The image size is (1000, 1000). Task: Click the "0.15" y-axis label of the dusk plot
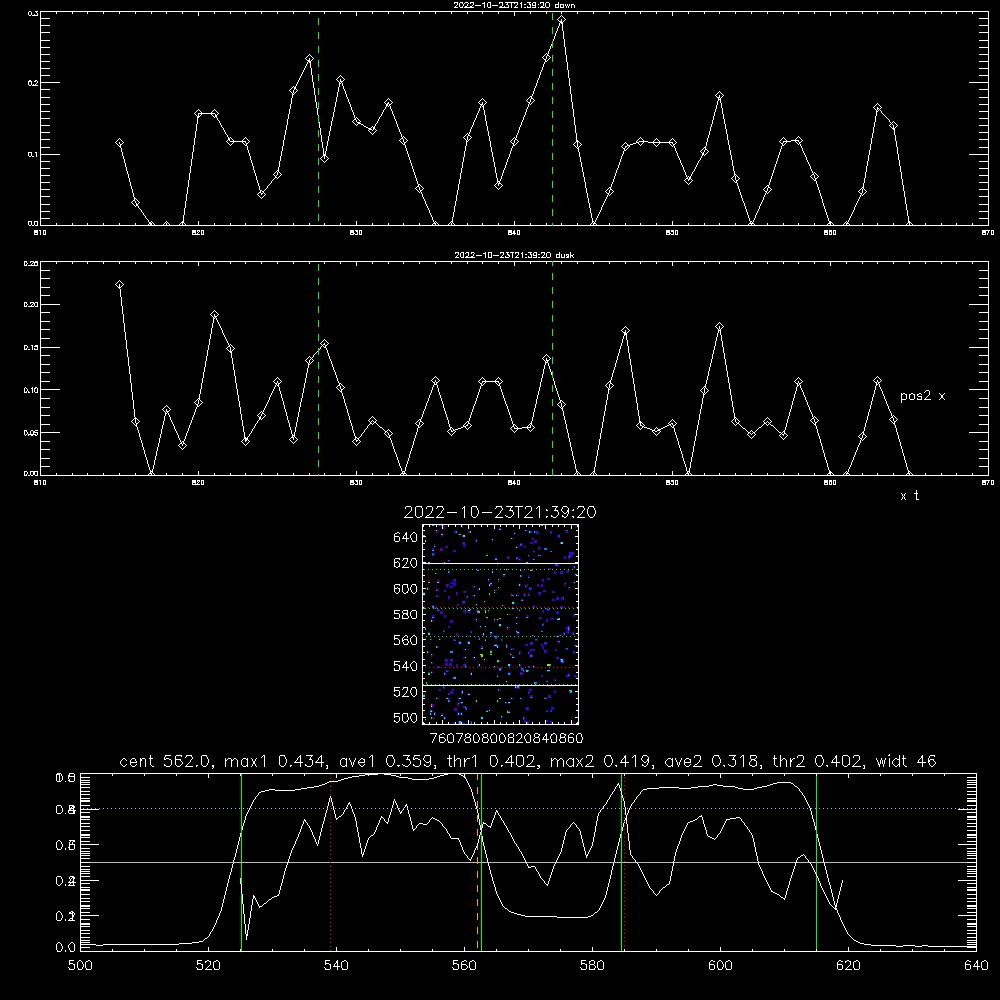pos(31,348)
